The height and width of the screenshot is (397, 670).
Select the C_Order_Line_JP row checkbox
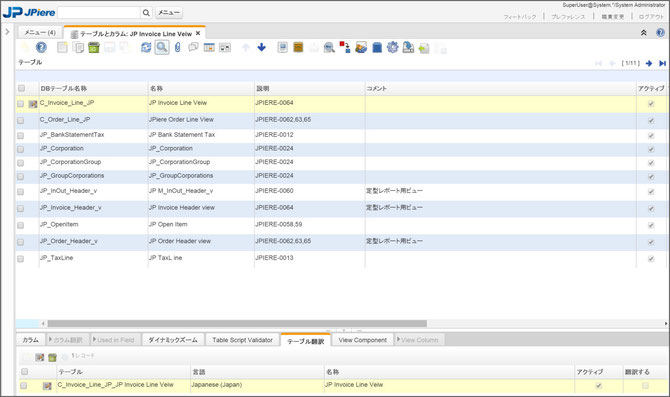pos(21,121)
